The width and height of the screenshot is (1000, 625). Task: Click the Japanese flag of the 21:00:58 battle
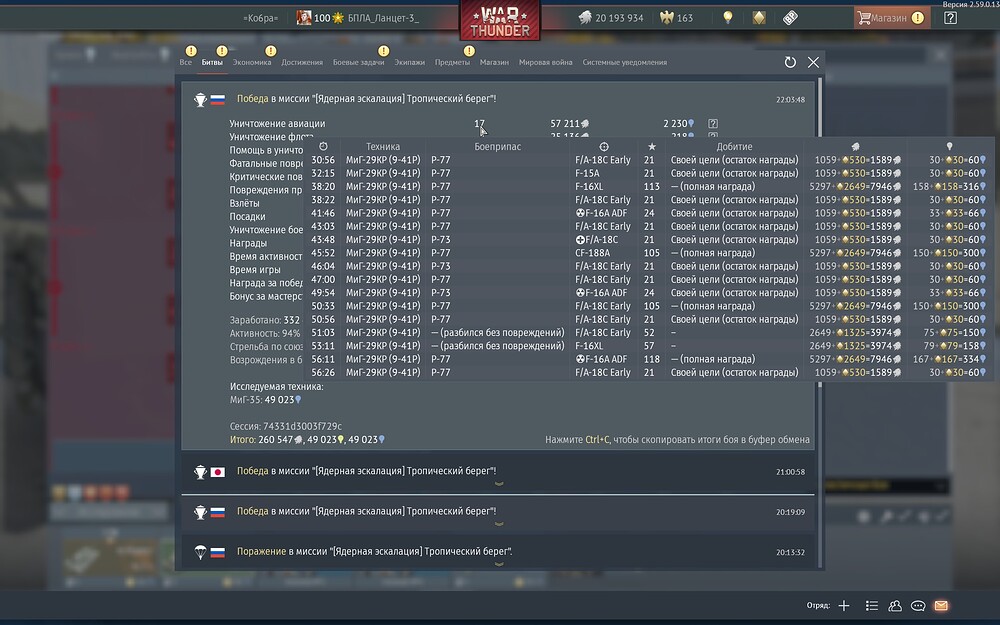pyautogui.click(x=217, y=472)
